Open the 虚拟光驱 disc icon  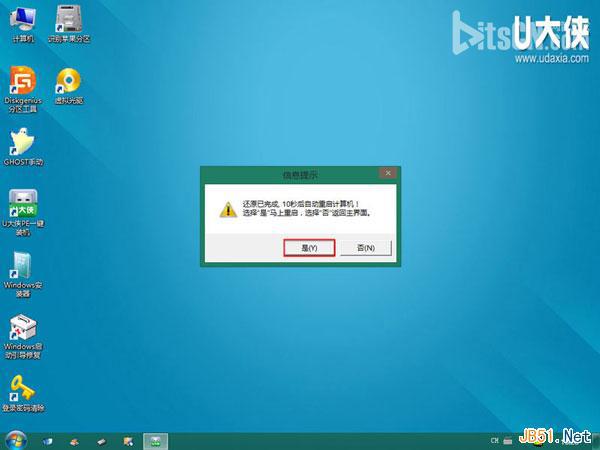point(69,86)
